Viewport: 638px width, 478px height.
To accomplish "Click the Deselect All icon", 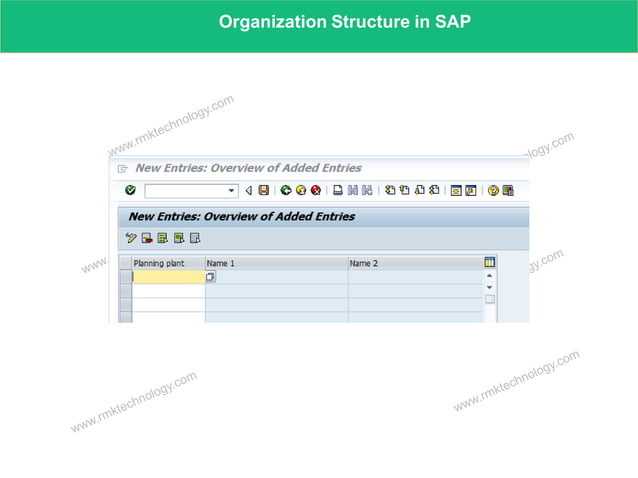I will [x=195, y=238].
